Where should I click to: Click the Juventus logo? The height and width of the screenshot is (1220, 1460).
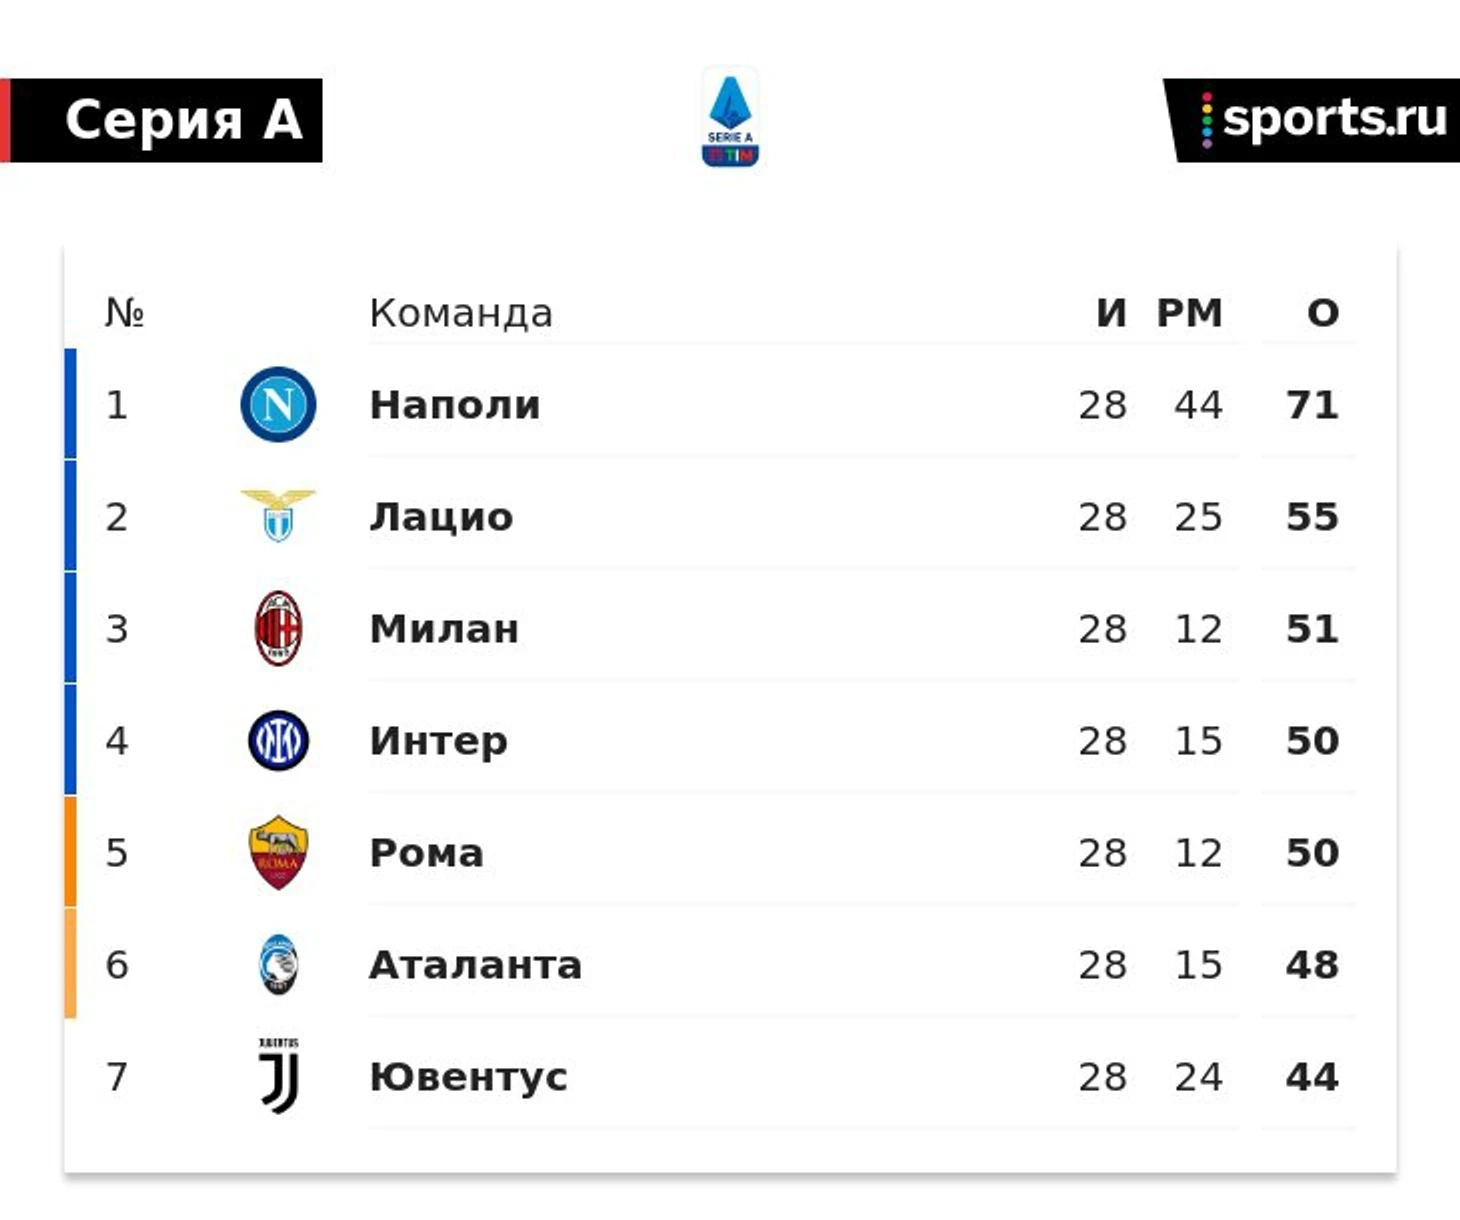click(x=279, y=1076)
